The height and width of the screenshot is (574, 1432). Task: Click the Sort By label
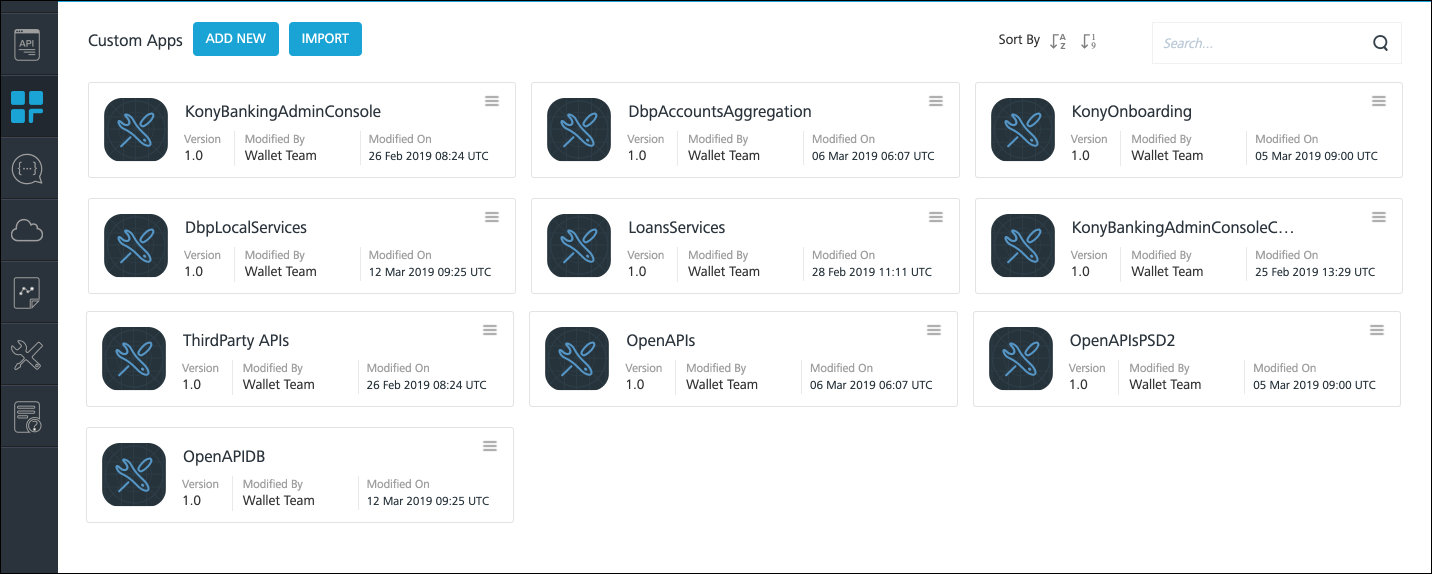1019,40
